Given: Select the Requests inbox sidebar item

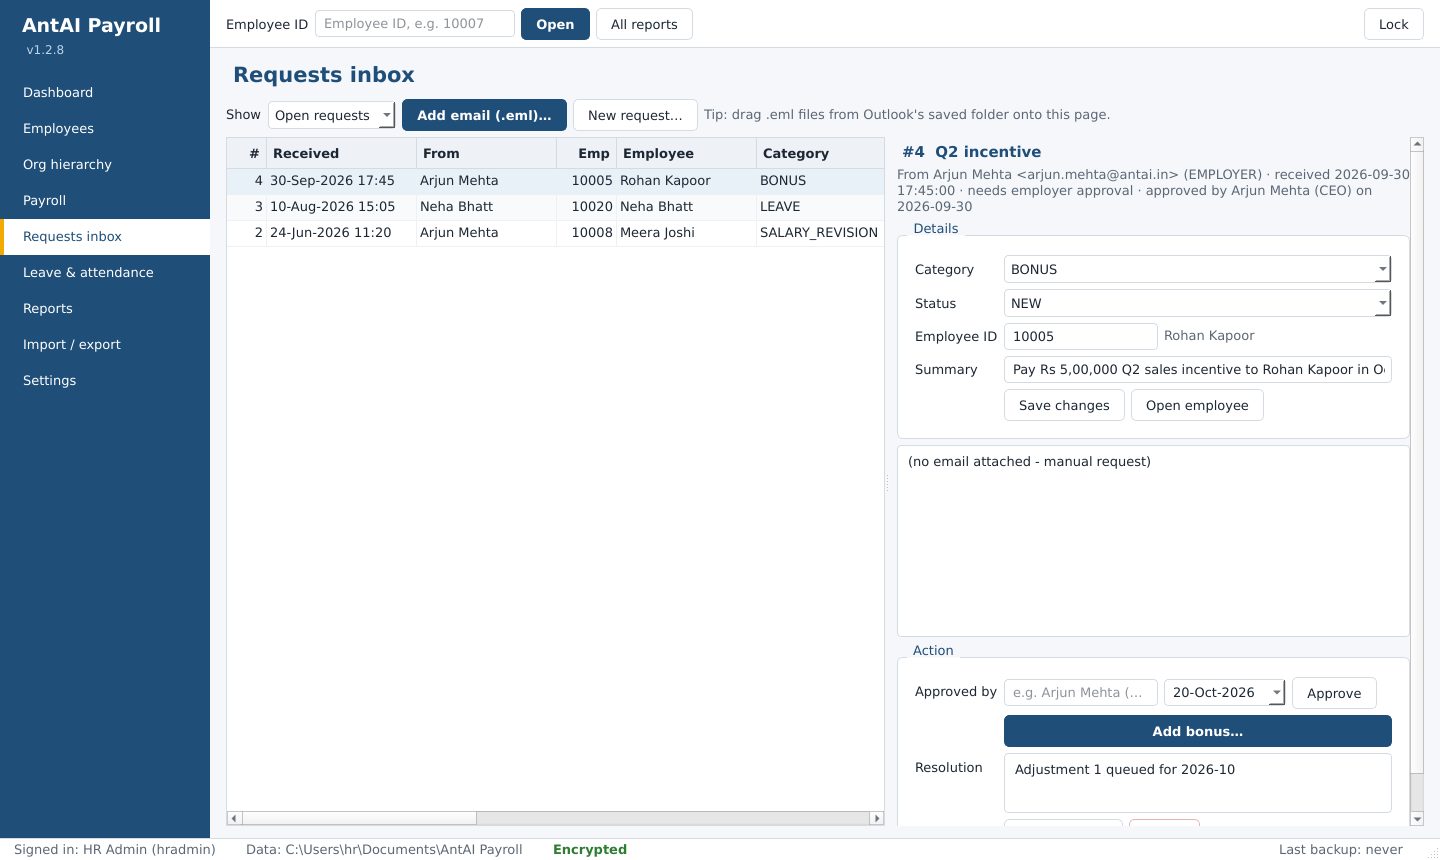Looking at the screenshot, I should tap(105, 236).
